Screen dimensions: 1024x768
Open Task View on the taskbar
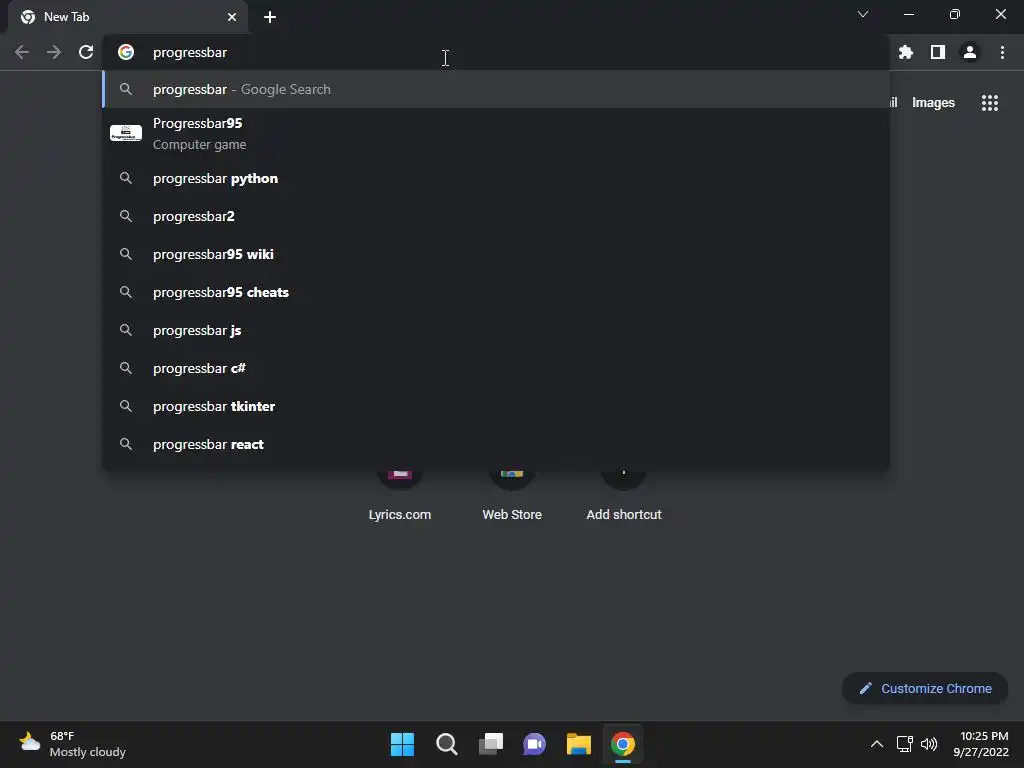point(490,744)
